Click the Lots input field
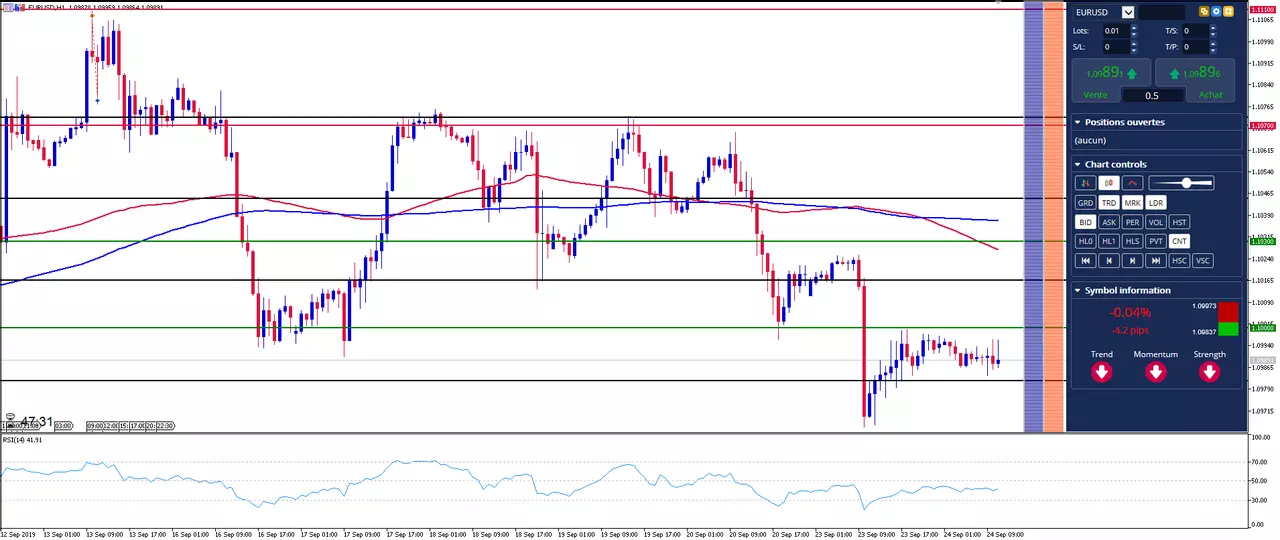The image size is (1280, 540). point(1115,31)
